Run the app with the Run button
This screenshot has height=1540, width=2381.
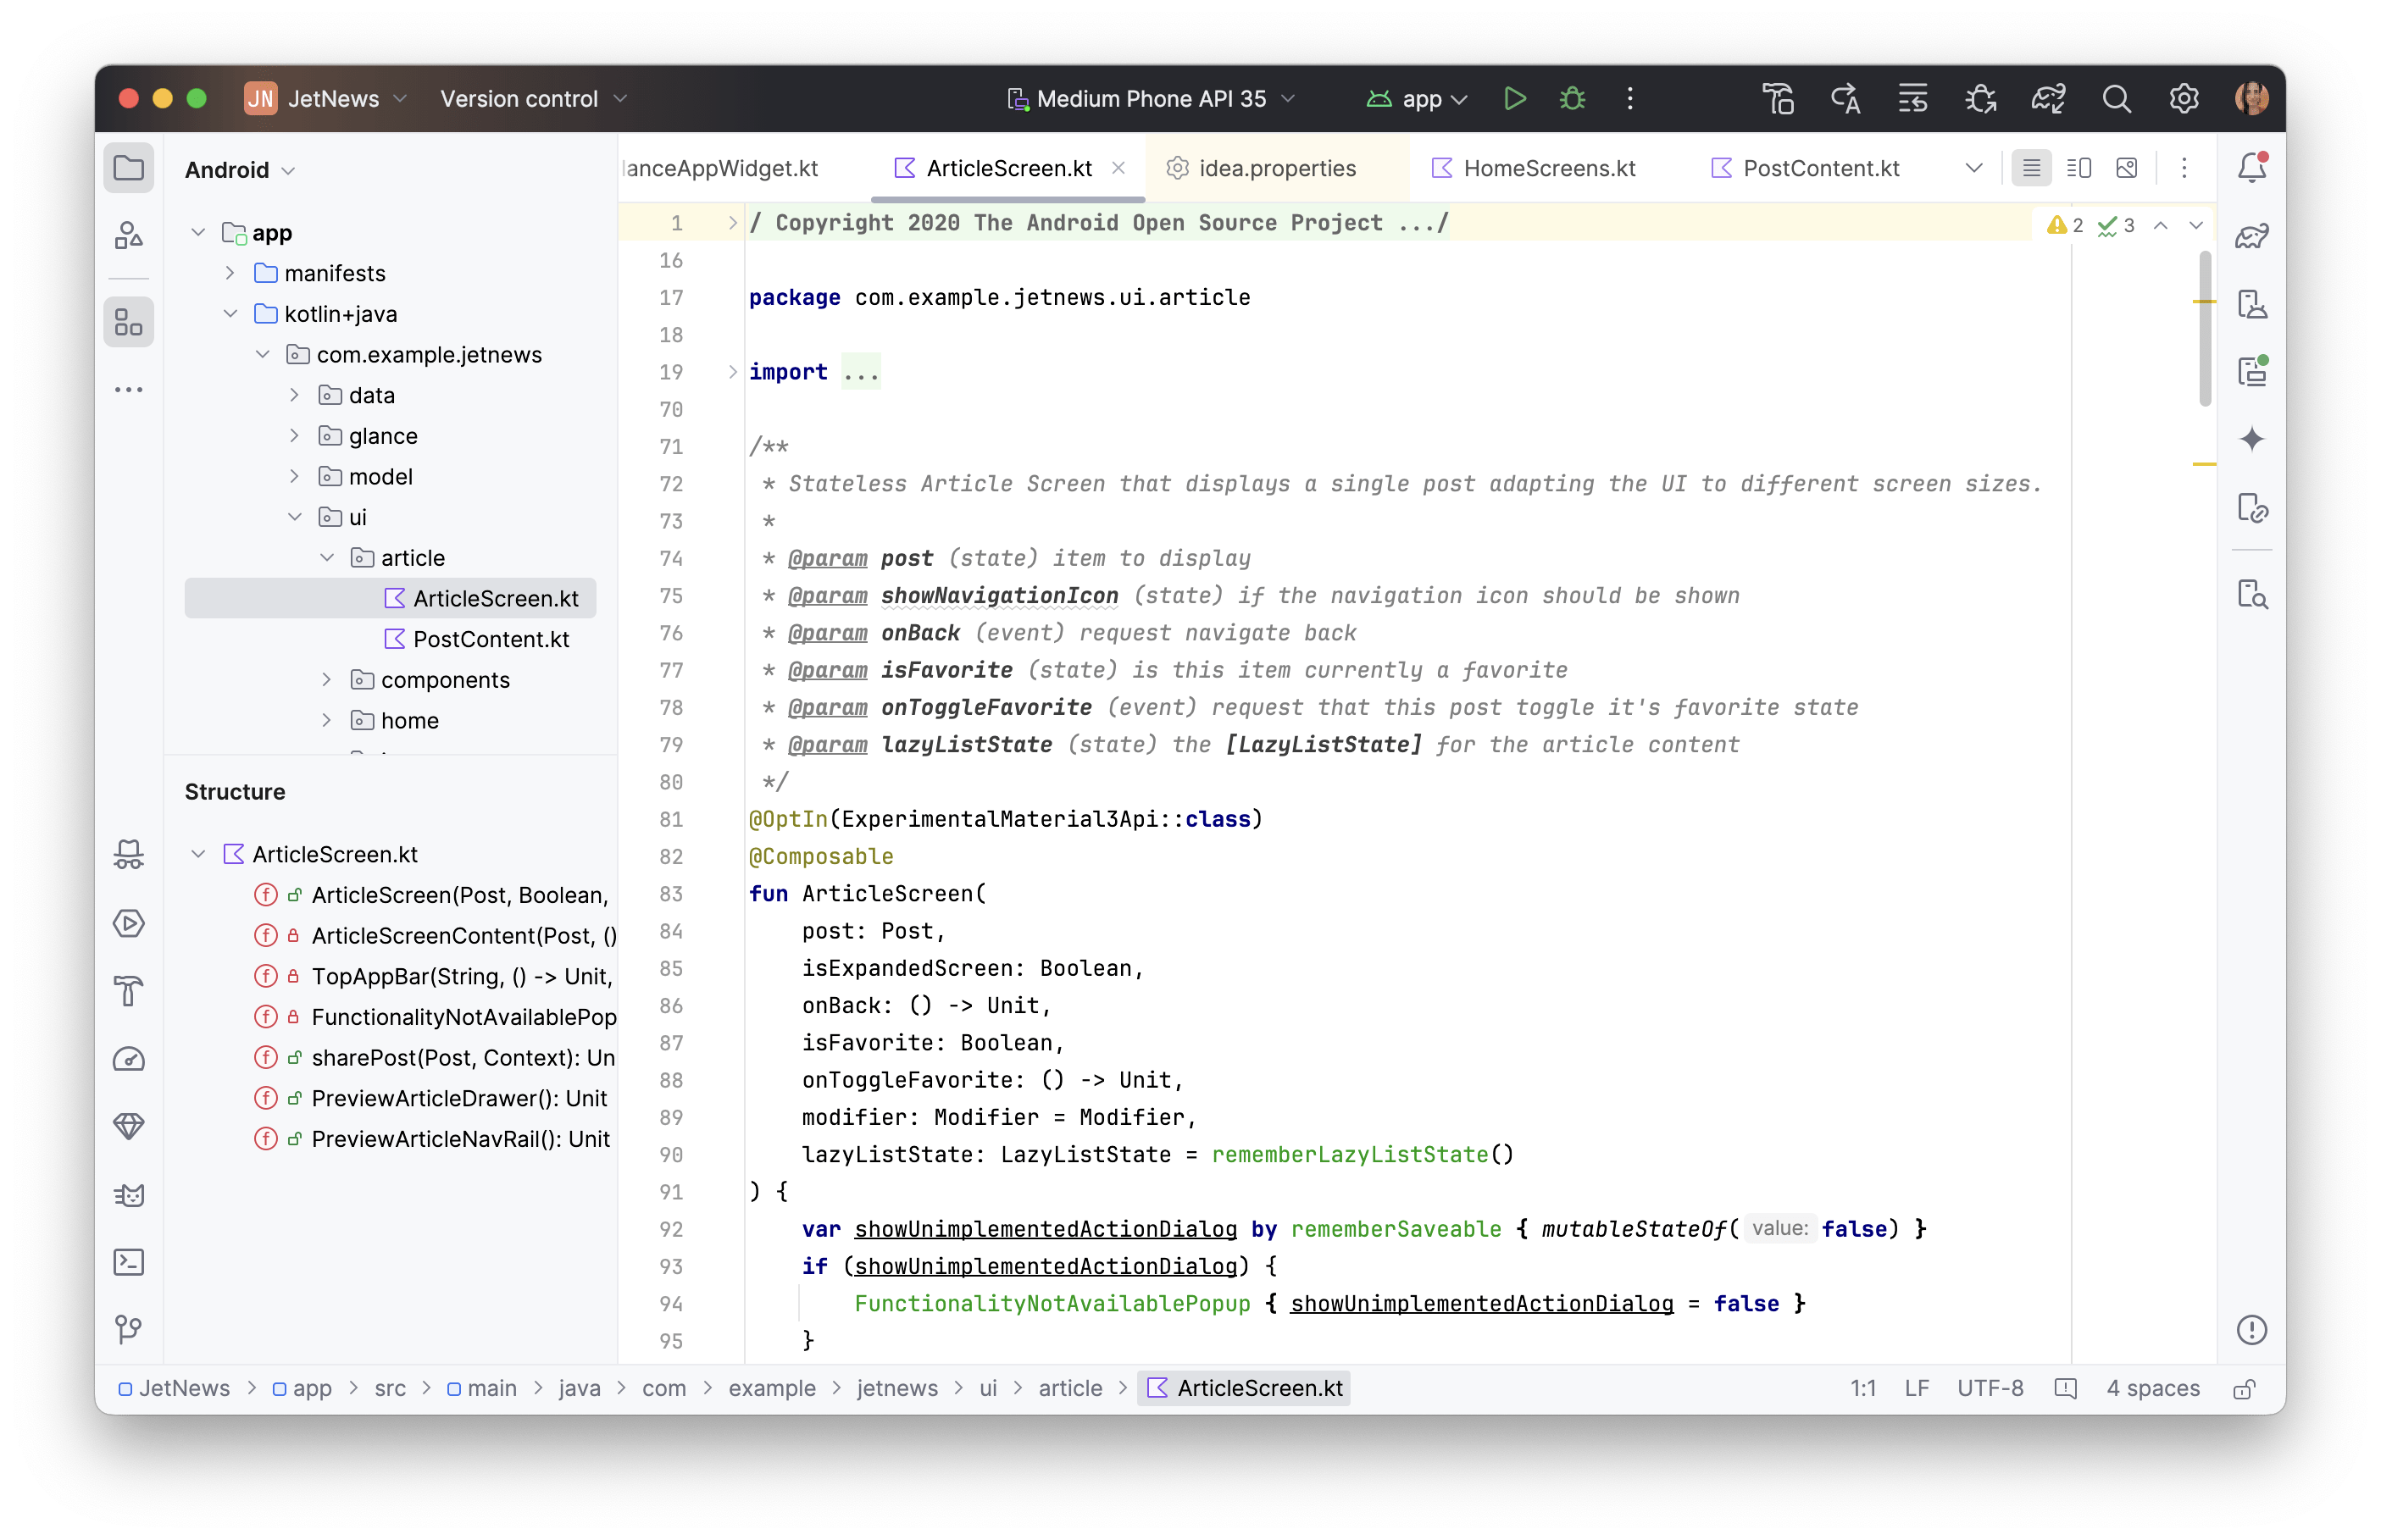click(x=1514, y=99)
